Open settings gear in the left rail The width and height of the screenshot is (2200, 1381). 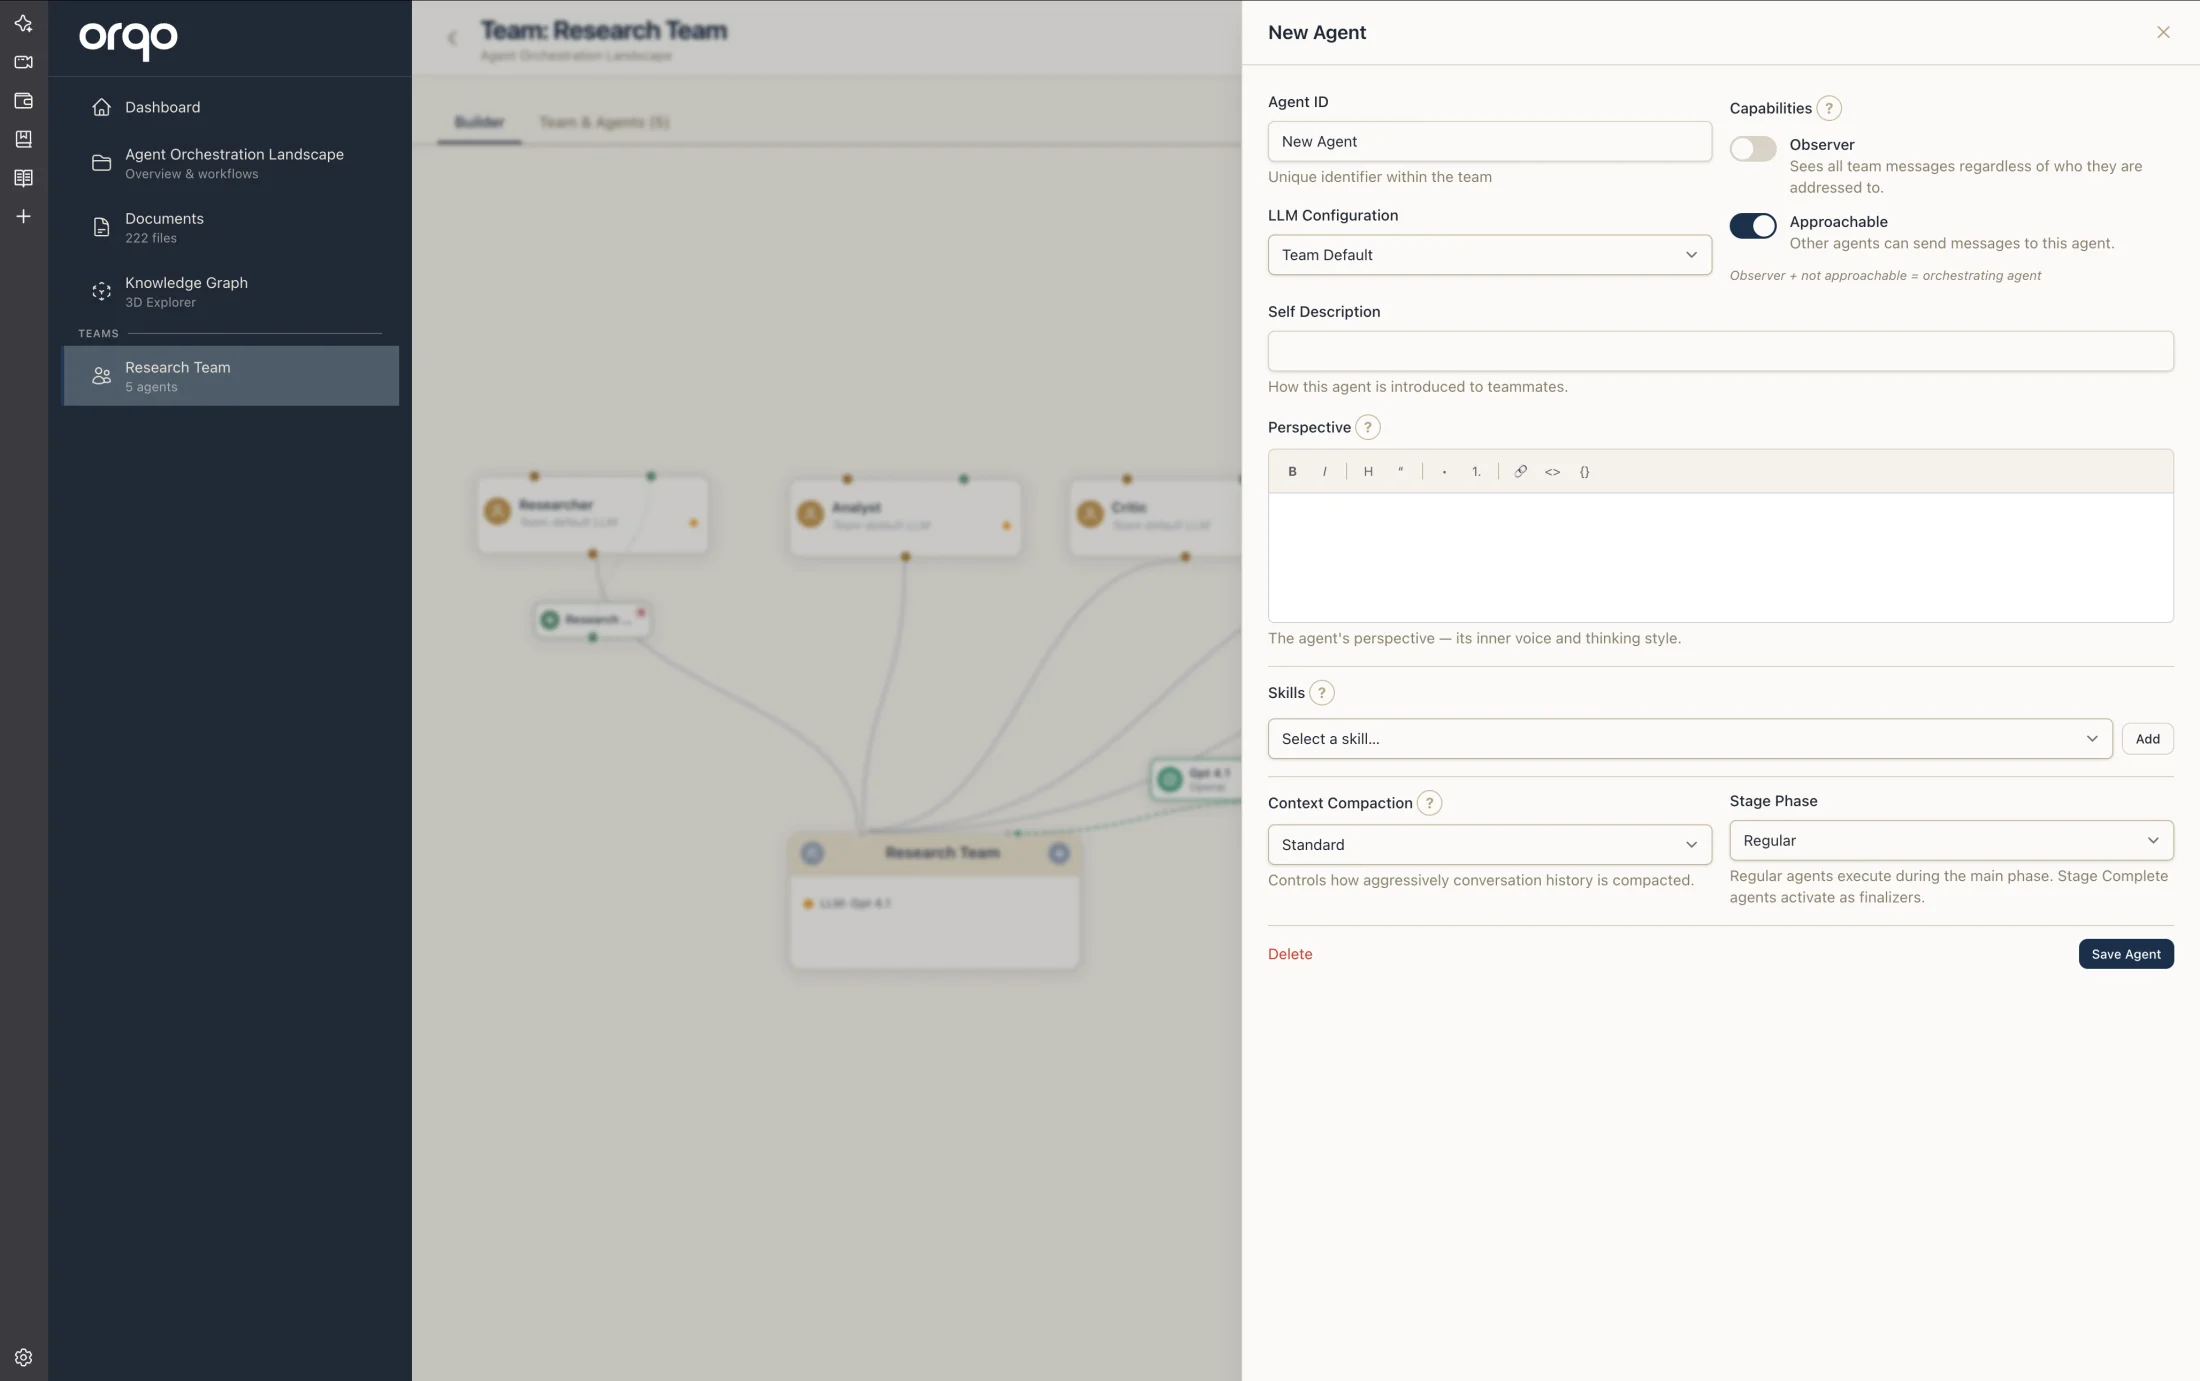point(23,1357)
